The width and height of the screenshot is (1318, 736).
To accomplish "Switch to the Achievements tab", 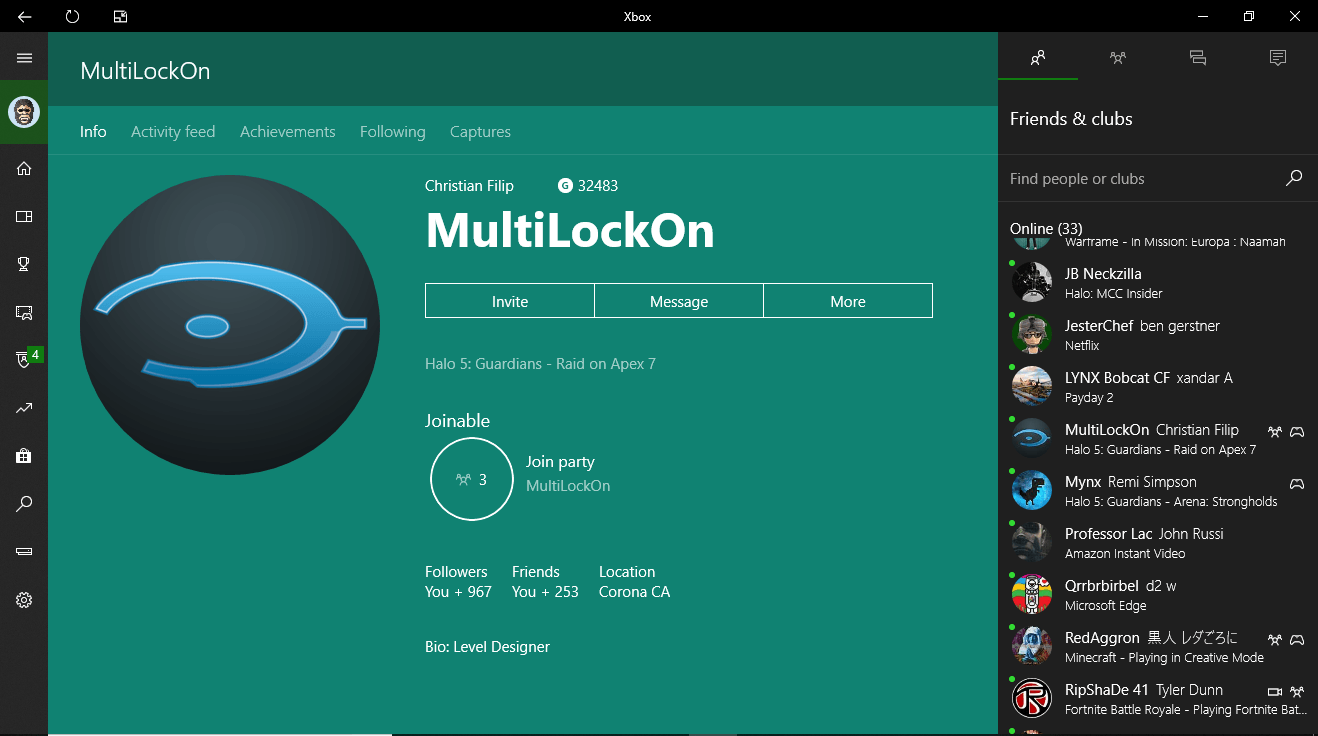I will pos(287,132).
